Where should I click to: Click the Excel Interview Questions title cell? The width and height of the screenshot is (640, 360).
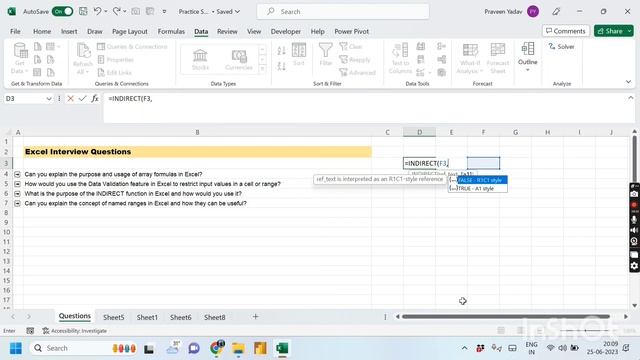point(198,152)
